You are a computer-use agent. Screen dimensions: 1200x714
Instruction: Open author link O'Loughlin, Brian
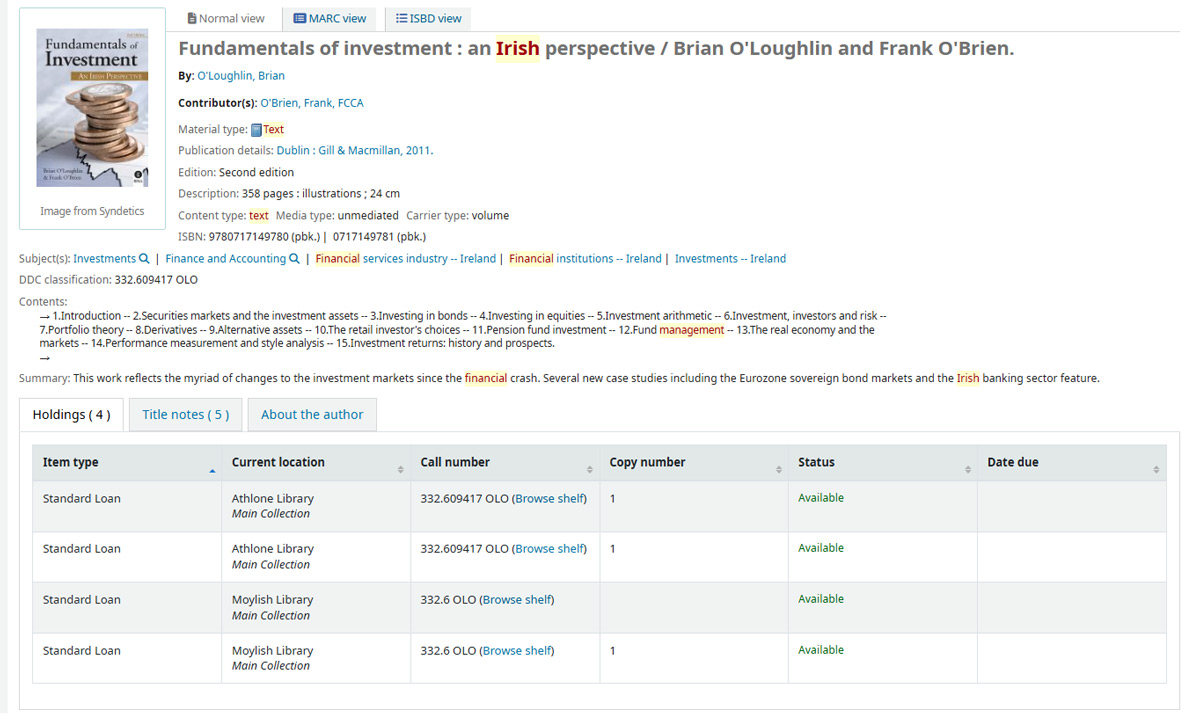point(241,76)
